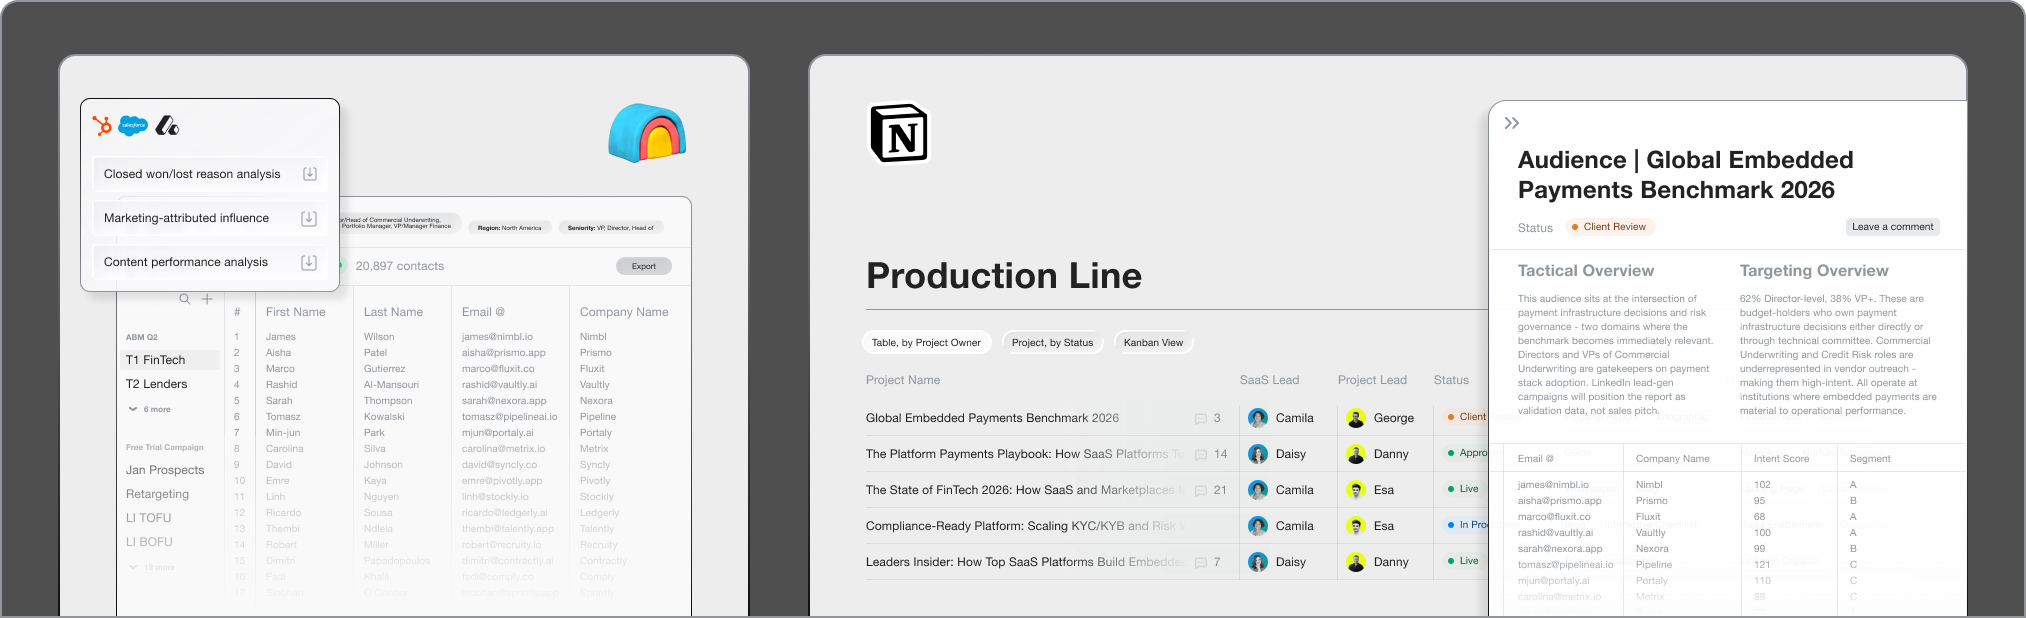Select Project, by Status view

point(1052,342)
